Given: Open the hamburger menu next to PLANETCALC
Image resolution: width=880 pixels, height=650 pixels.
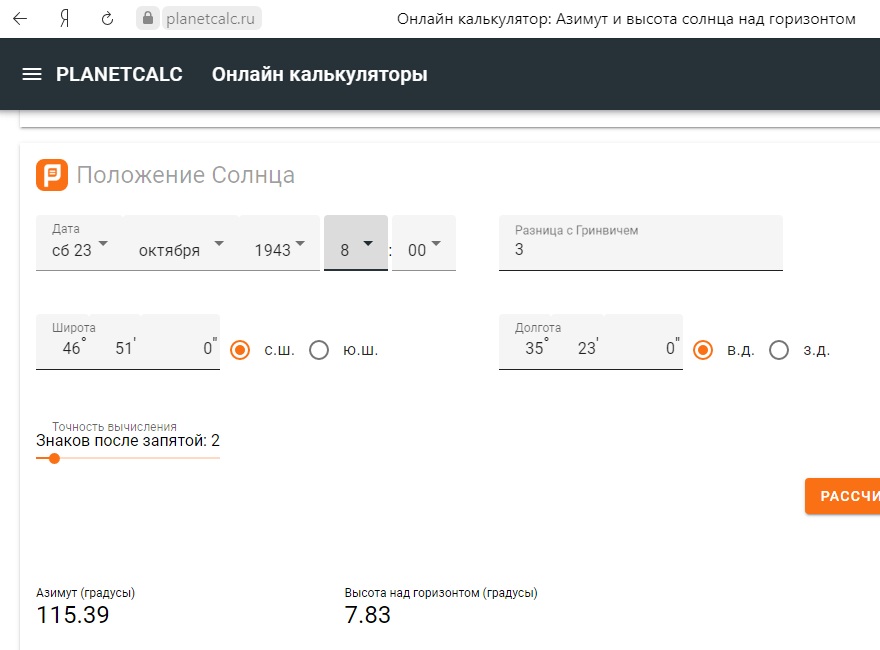Looking at the screenshot, I should 32,74.
